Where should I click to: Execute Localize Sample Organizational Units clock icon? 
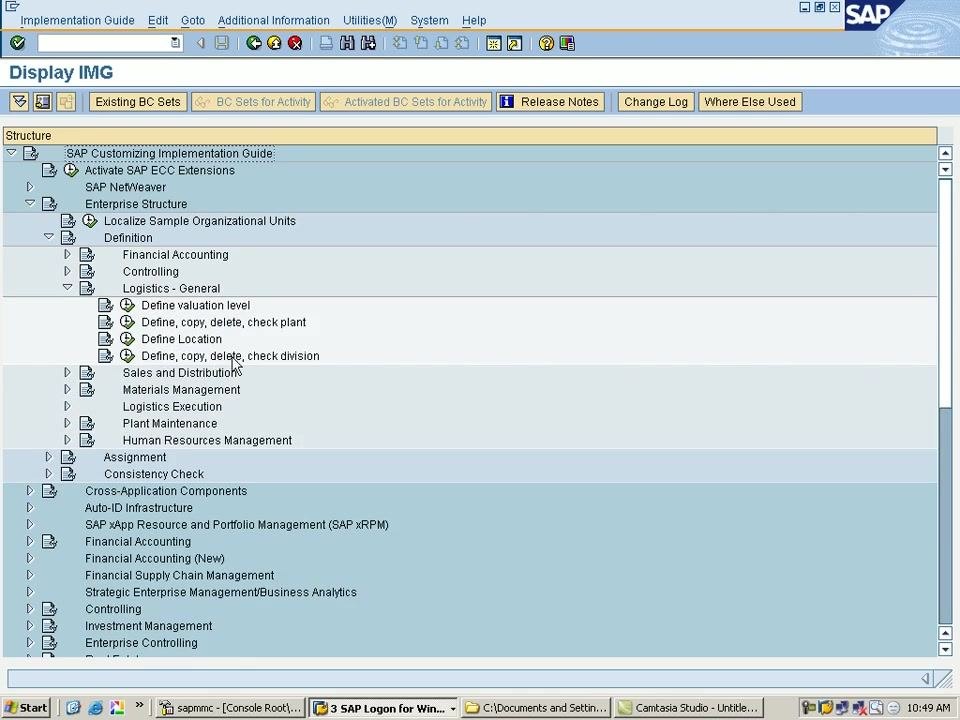coord(89,220)
